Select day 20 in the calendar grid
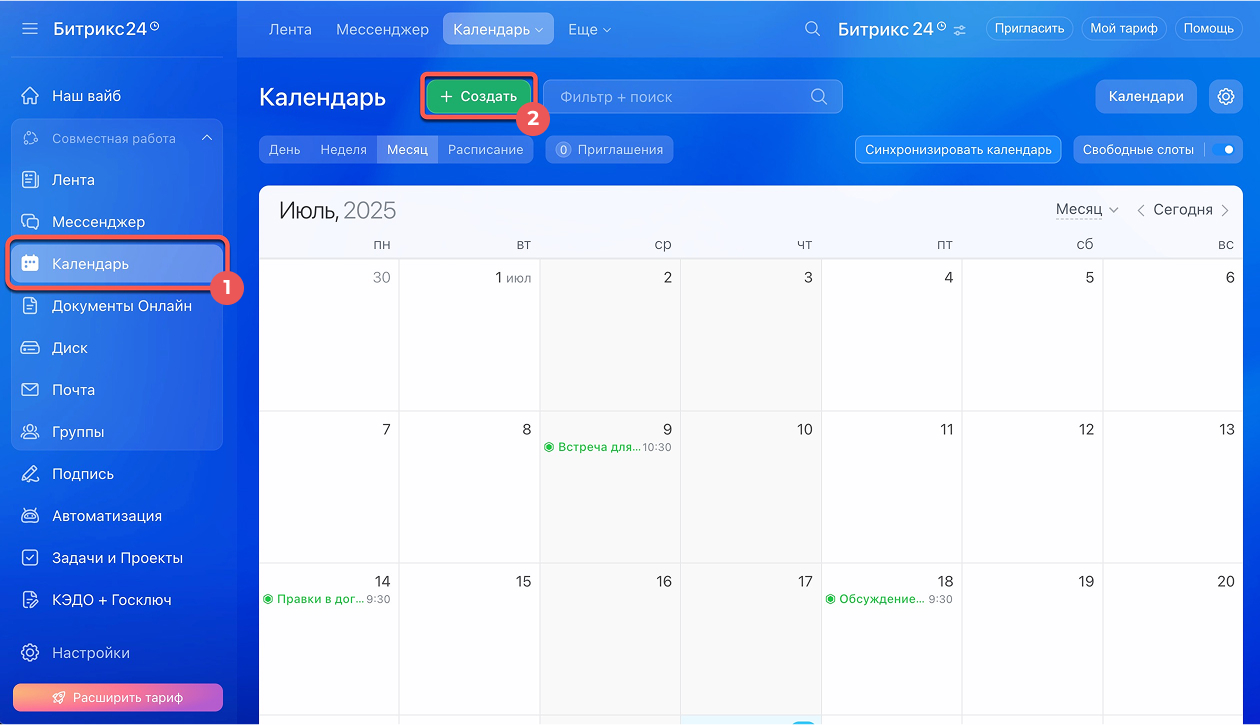The width and height of the screenshot is (1260, 725). 1226,582
